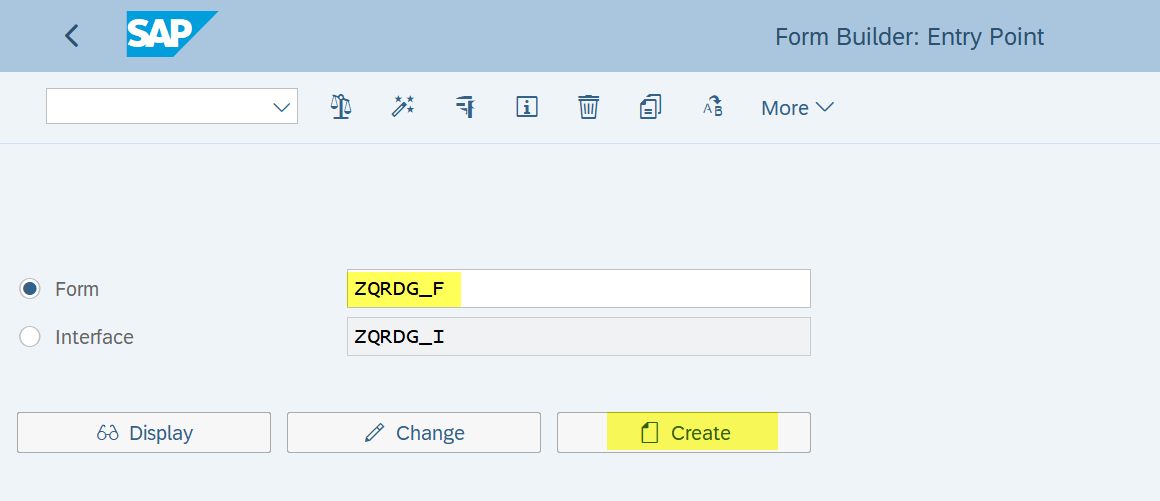Click the Form Builder: Entry Point title
Viewport: 1160px width, 501px height.
click(909, 37)
